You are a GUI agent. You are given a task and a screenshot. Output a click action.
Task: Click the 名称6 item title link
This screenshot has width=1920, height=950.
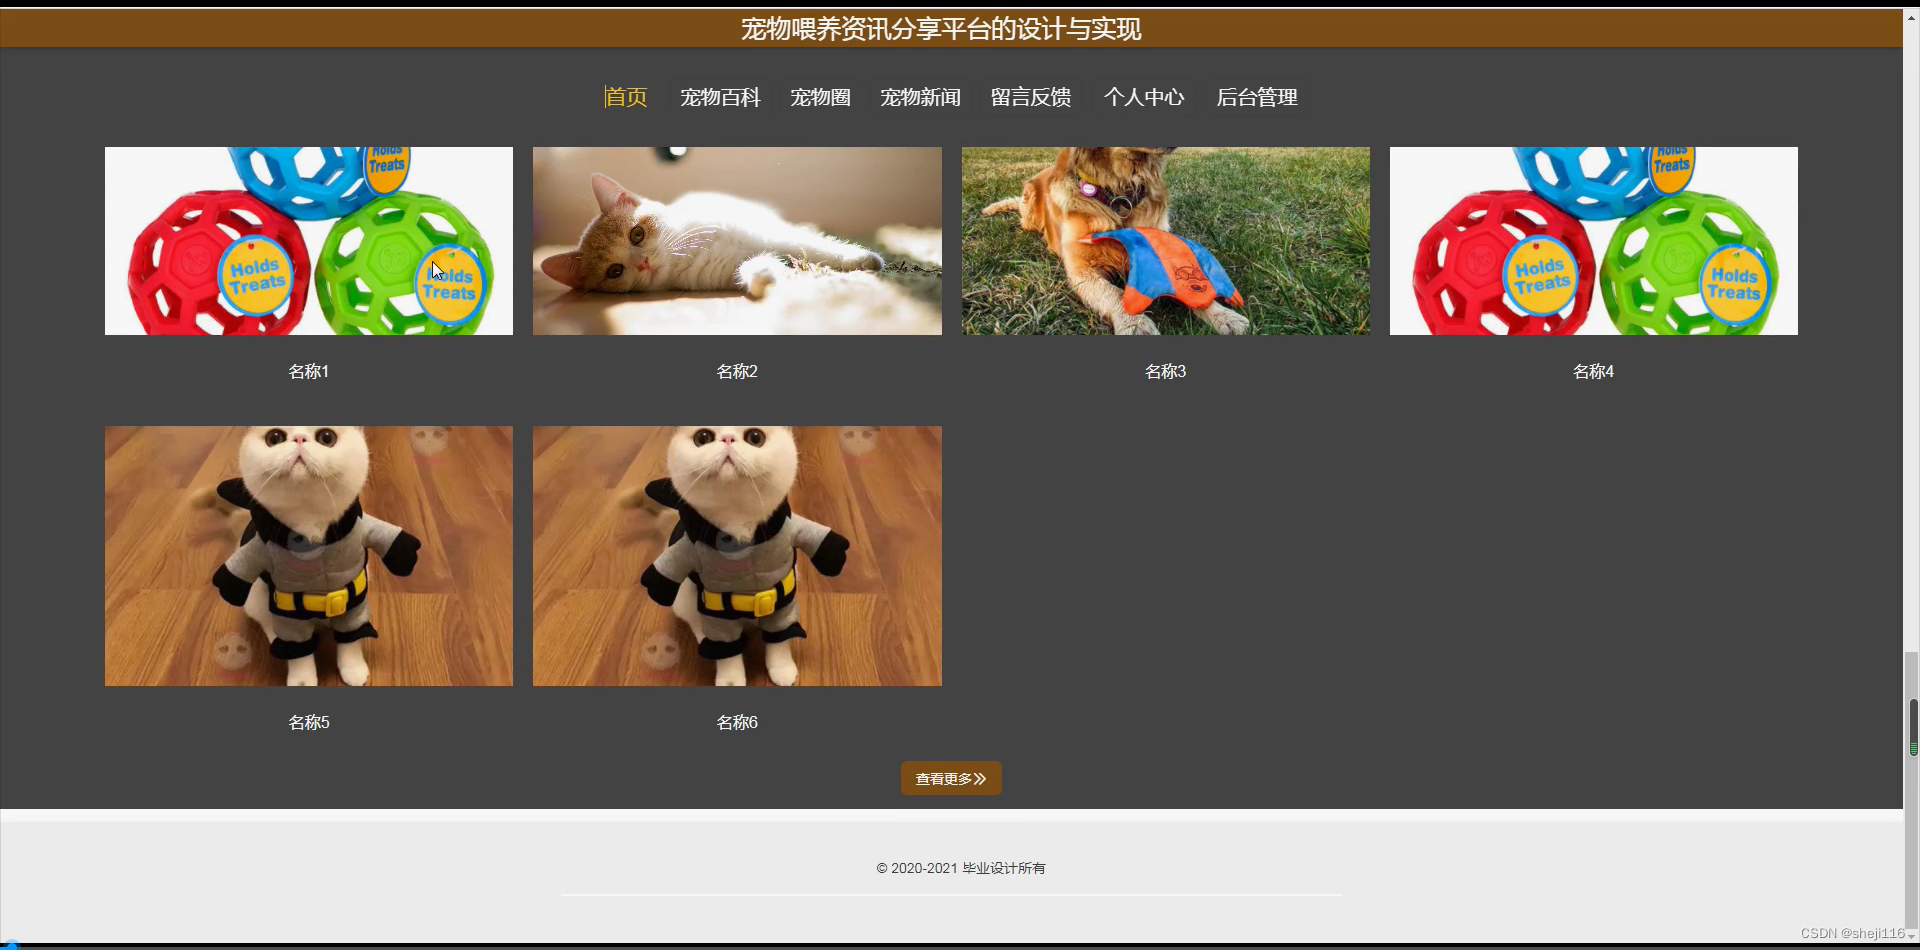click(x=736, y=721)
